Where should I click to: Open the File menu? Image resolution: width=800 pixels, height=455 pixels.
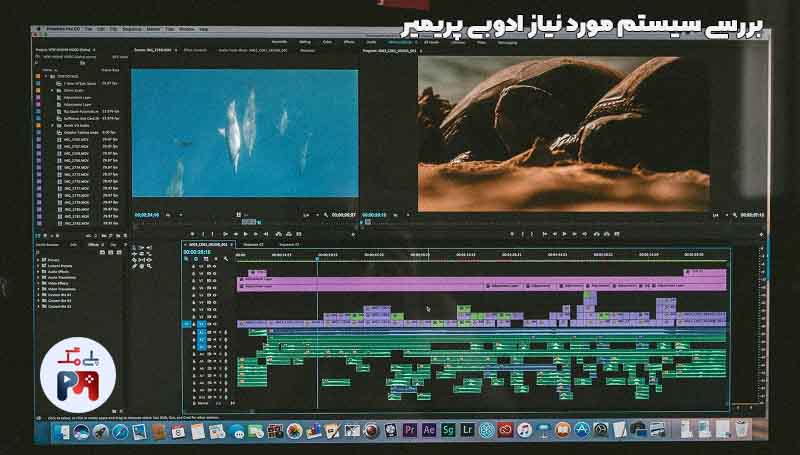89,29
